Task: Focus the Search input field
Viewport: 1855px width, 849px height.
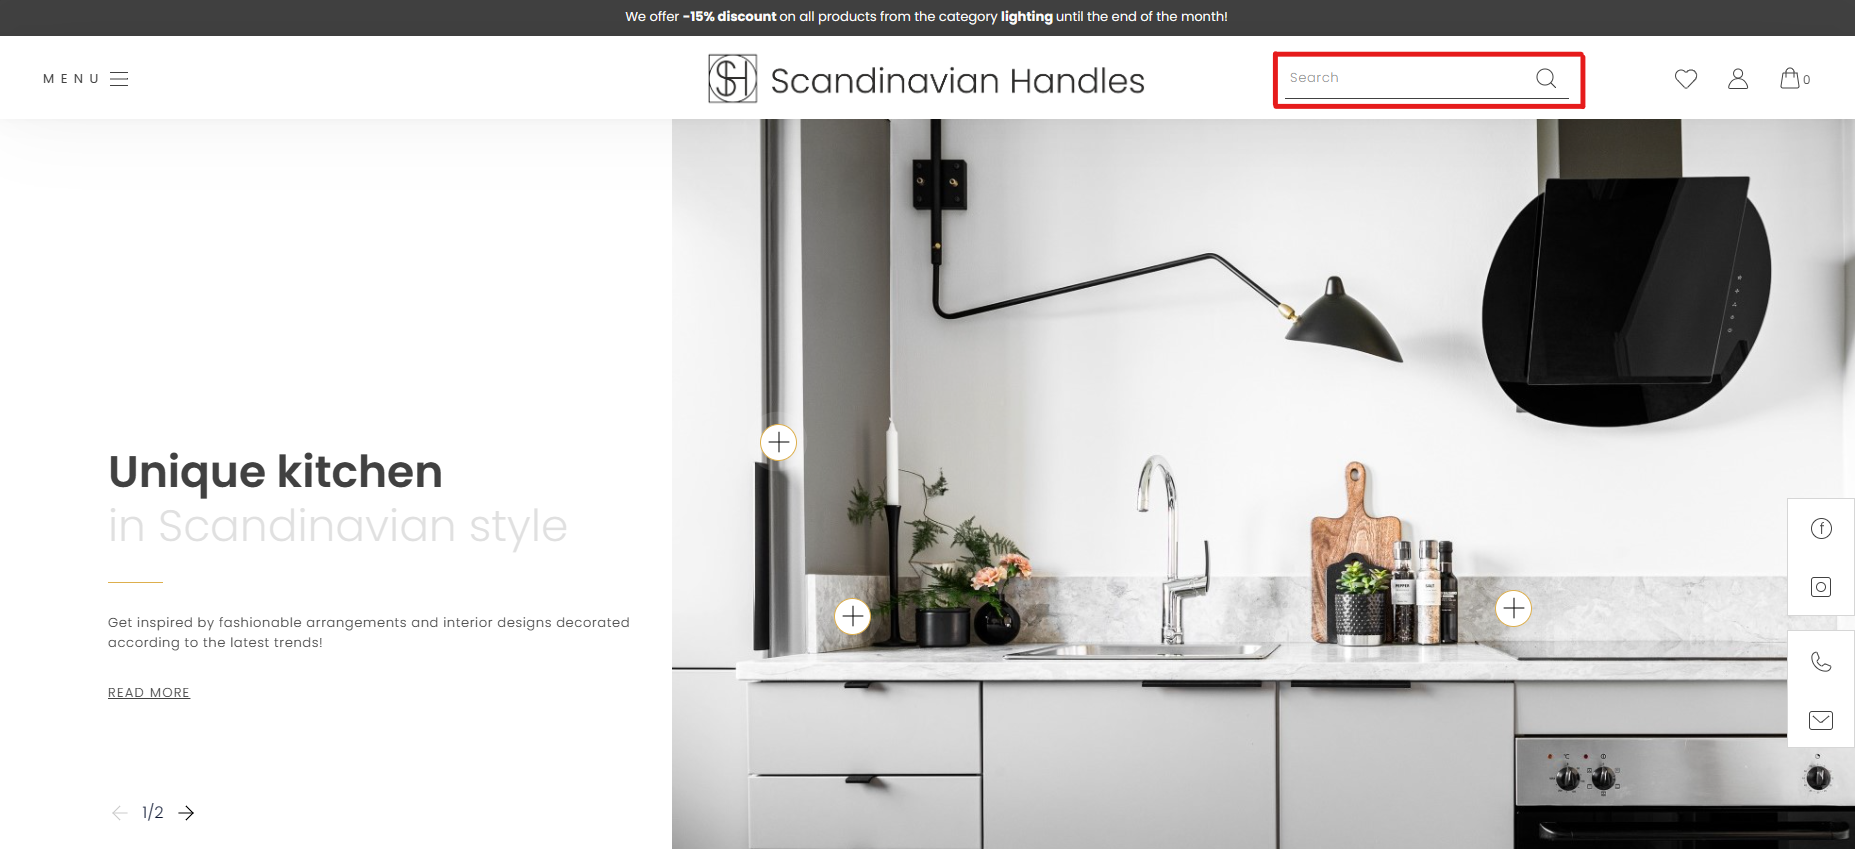Action: click(1408, 78)
